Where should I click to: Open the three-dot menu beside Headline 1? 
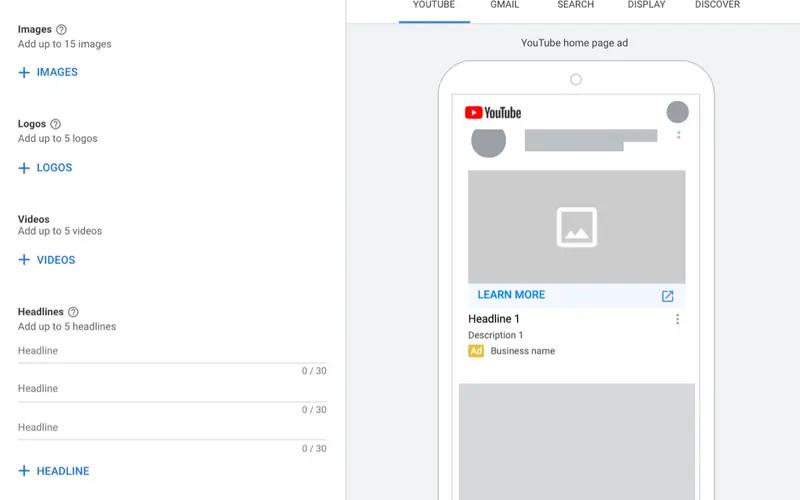(x=678, y=319)
